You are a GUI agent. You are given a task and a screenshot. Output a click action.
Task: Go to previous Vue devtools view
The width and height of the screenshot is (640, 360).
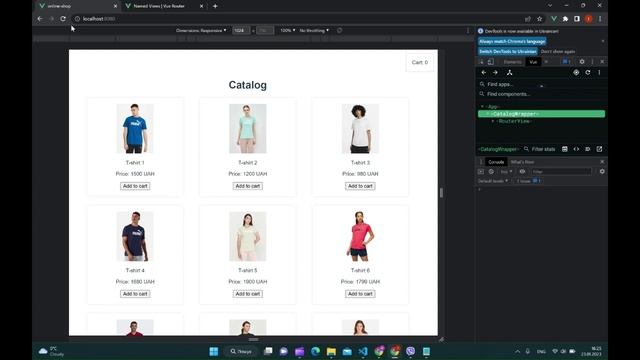484,73
